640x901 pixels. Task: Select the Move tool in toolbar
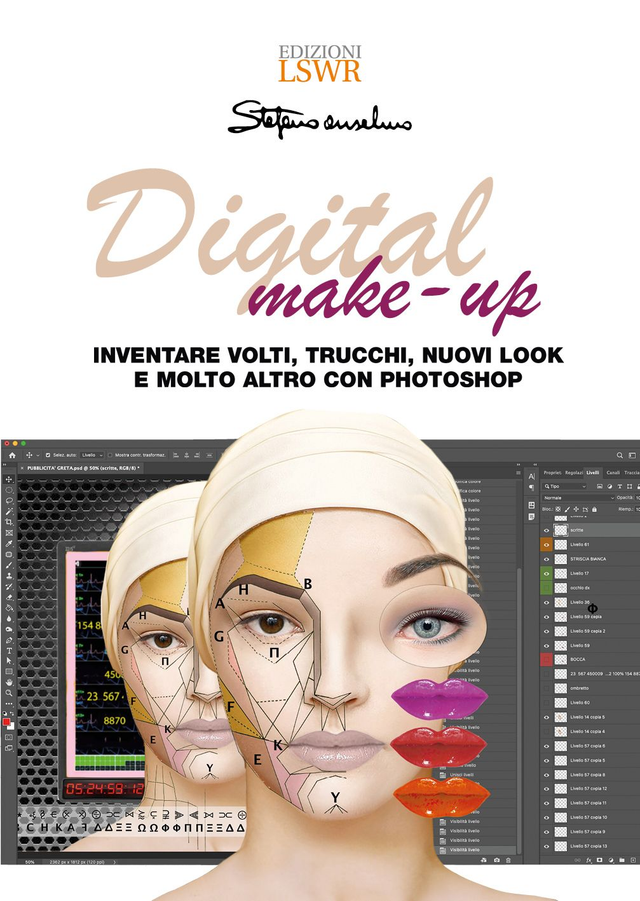click(9, 479)
